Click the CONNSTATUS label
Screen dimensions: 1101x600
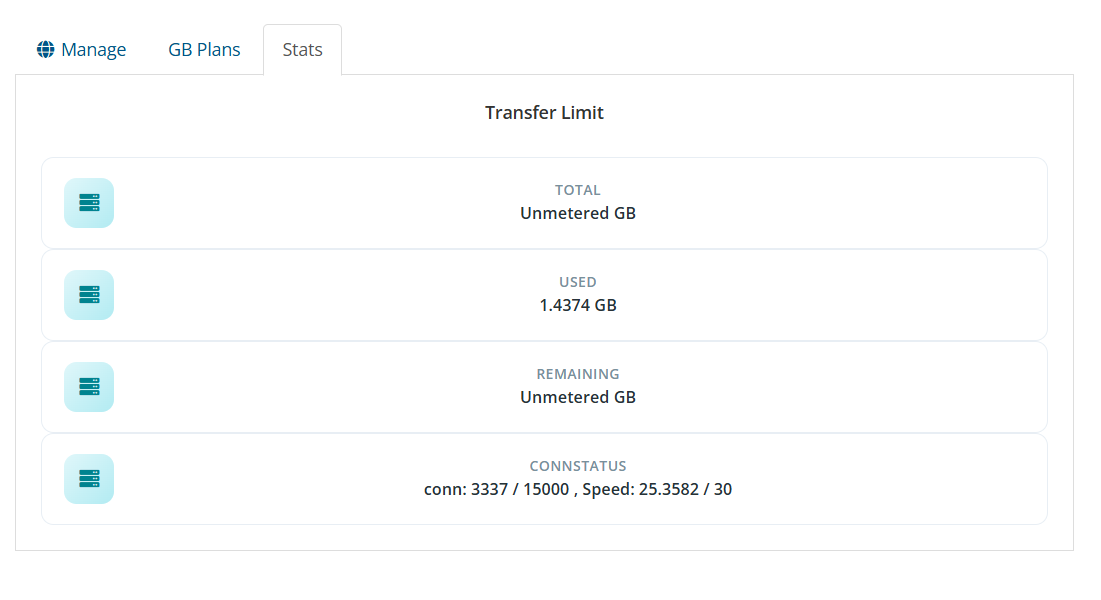pyautogui.click(x=578, y=466)
